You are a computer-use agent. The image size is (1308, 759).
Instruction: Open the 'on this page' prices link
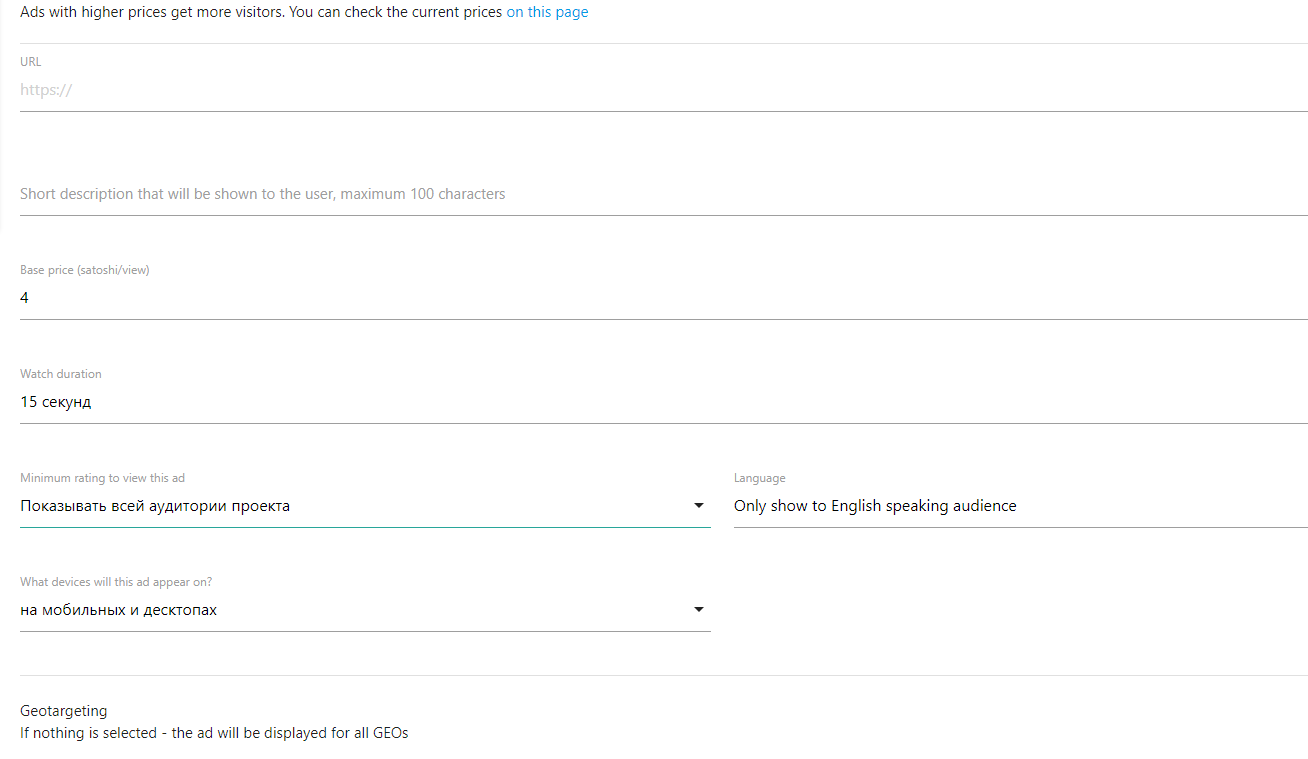tap(547, 13)
